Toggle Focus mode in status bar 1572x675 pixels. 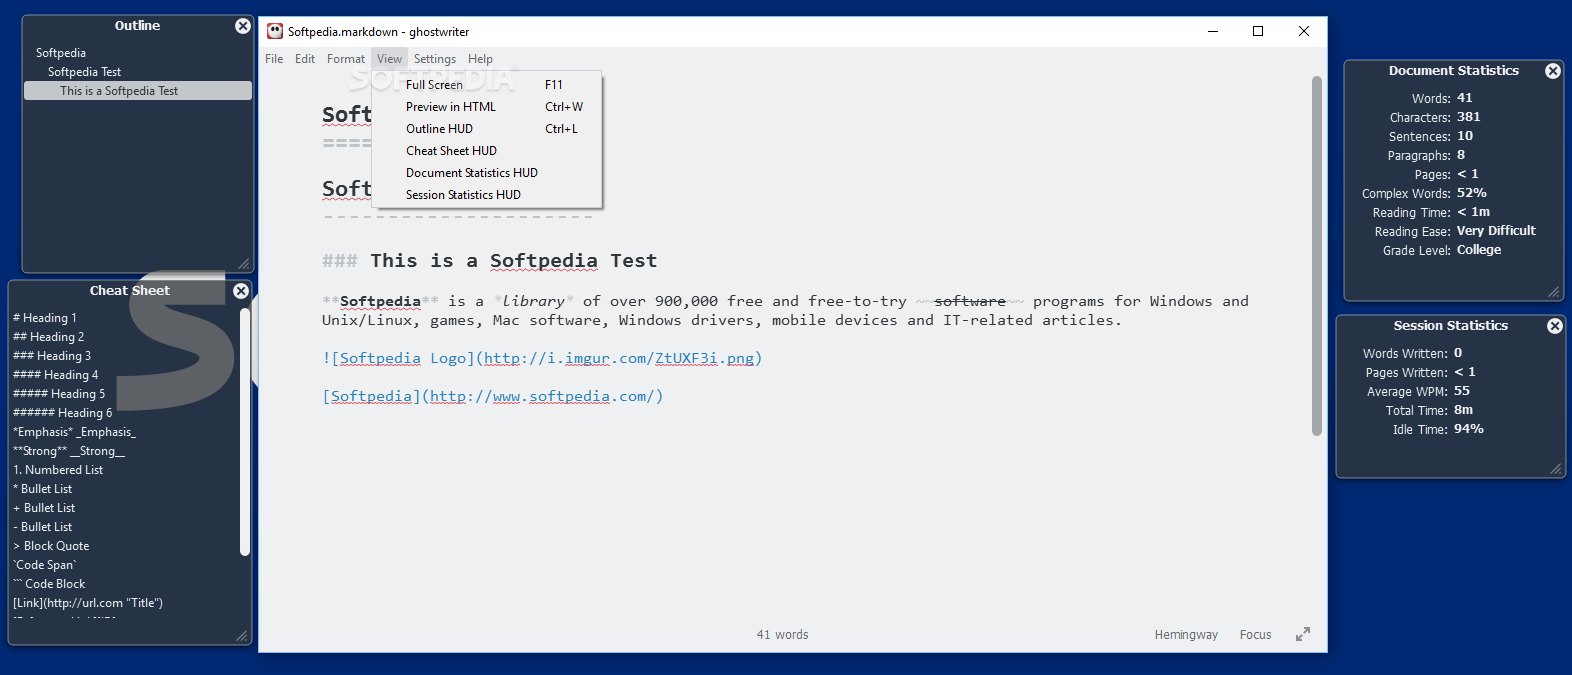click(x=1255, y=635)
